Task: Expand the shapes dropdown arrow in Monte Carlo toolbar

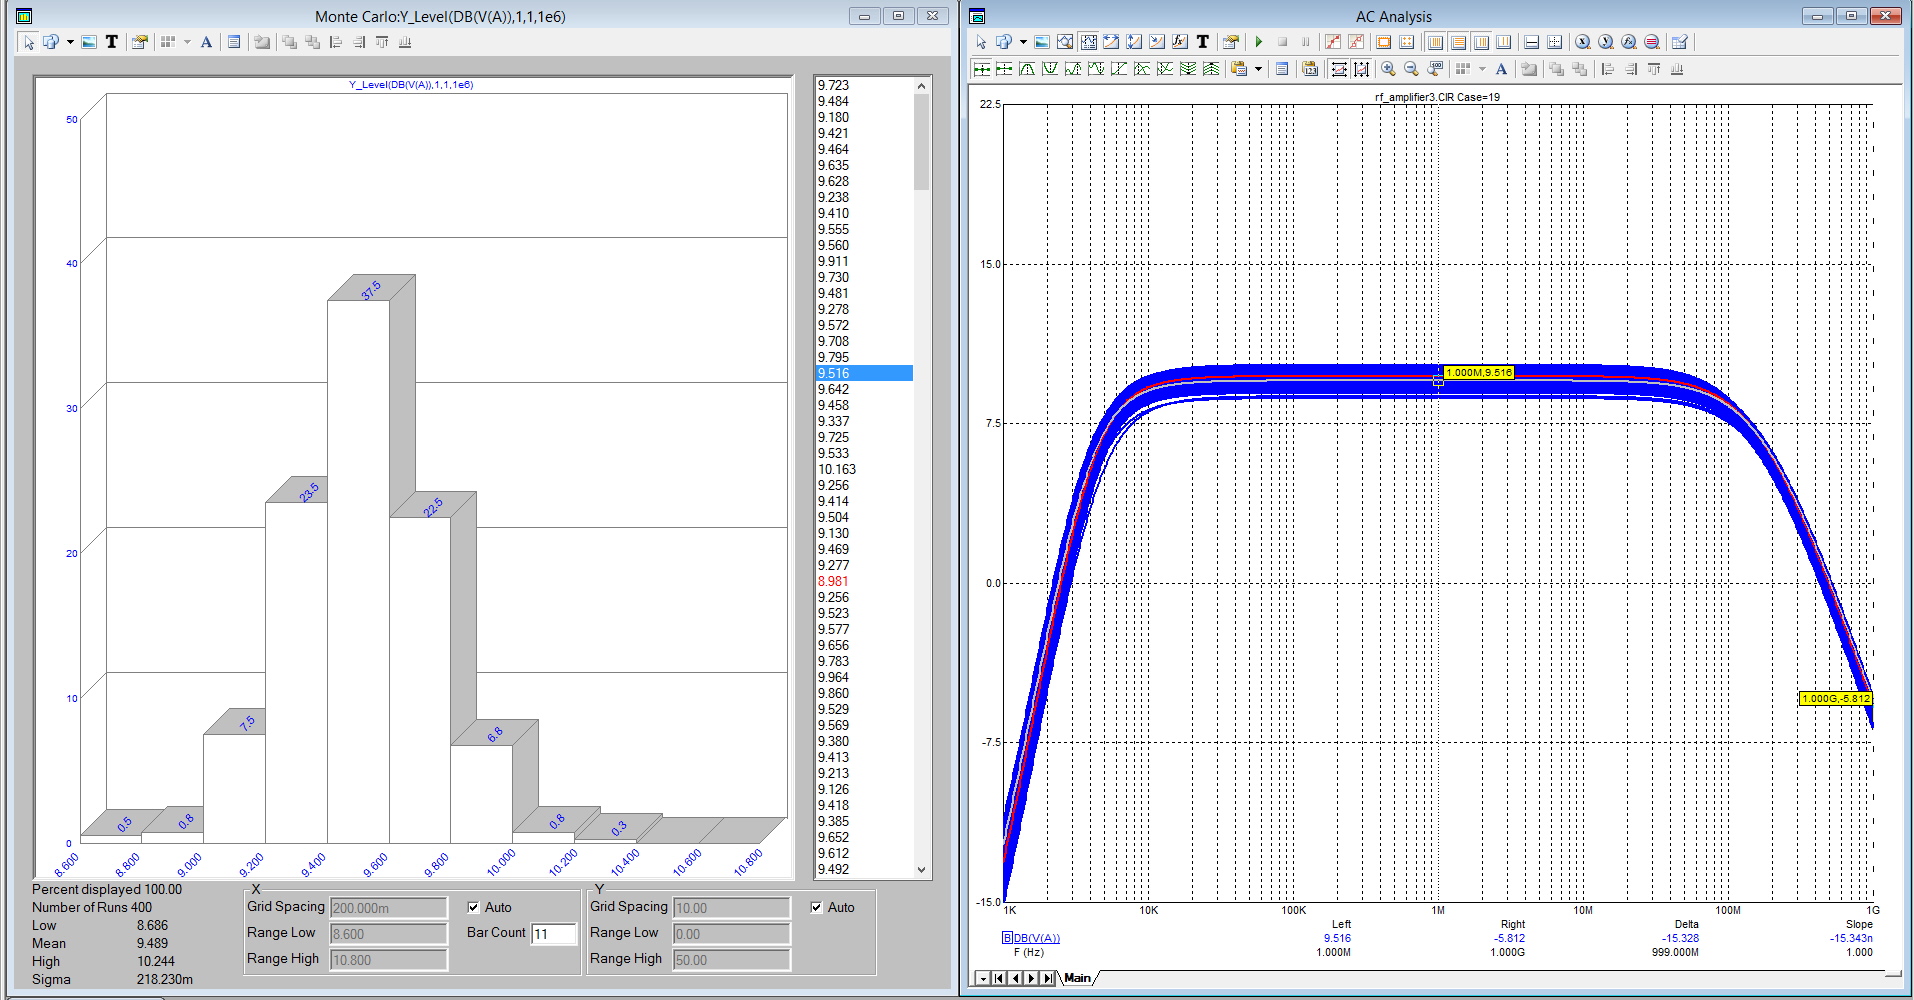Action: pyautogui.click(x=70, y=42)
